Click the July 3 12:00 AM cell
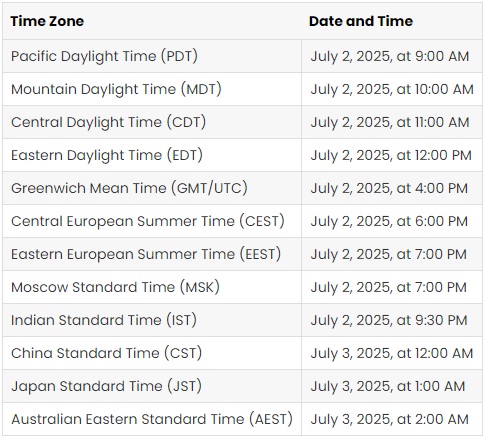This screenshot has width=485, height=438. pyautogui.click(x=392, y=353)
